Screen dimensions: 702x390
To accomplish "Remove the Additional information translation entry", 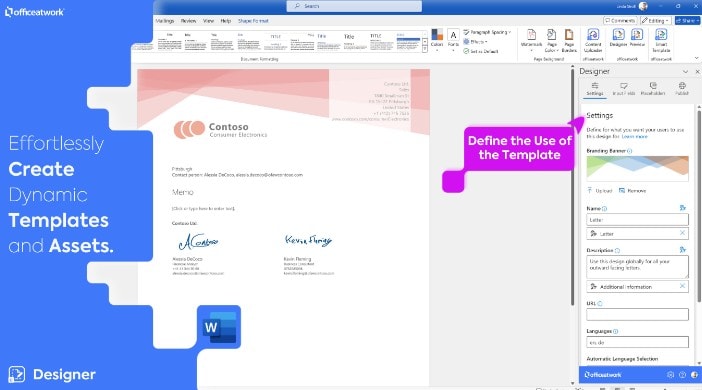I will 682,286.
